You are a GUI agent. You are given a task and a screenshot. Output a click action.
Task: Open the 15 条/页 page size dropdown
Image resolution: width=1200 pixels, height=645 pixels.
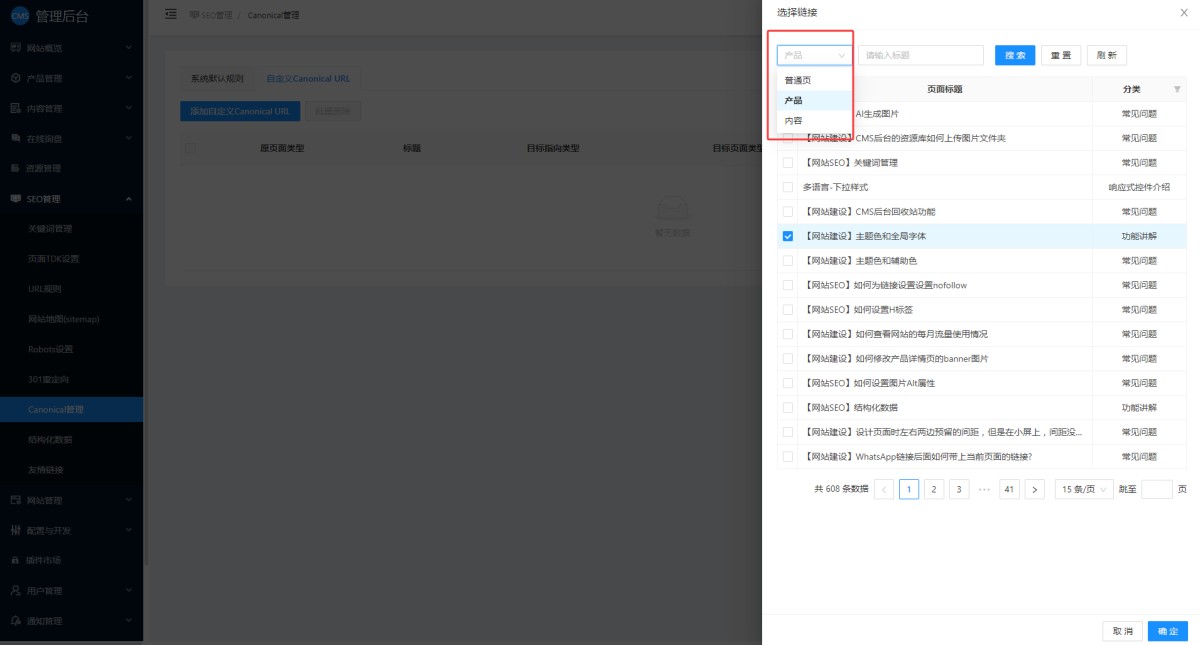point(1084,489)
